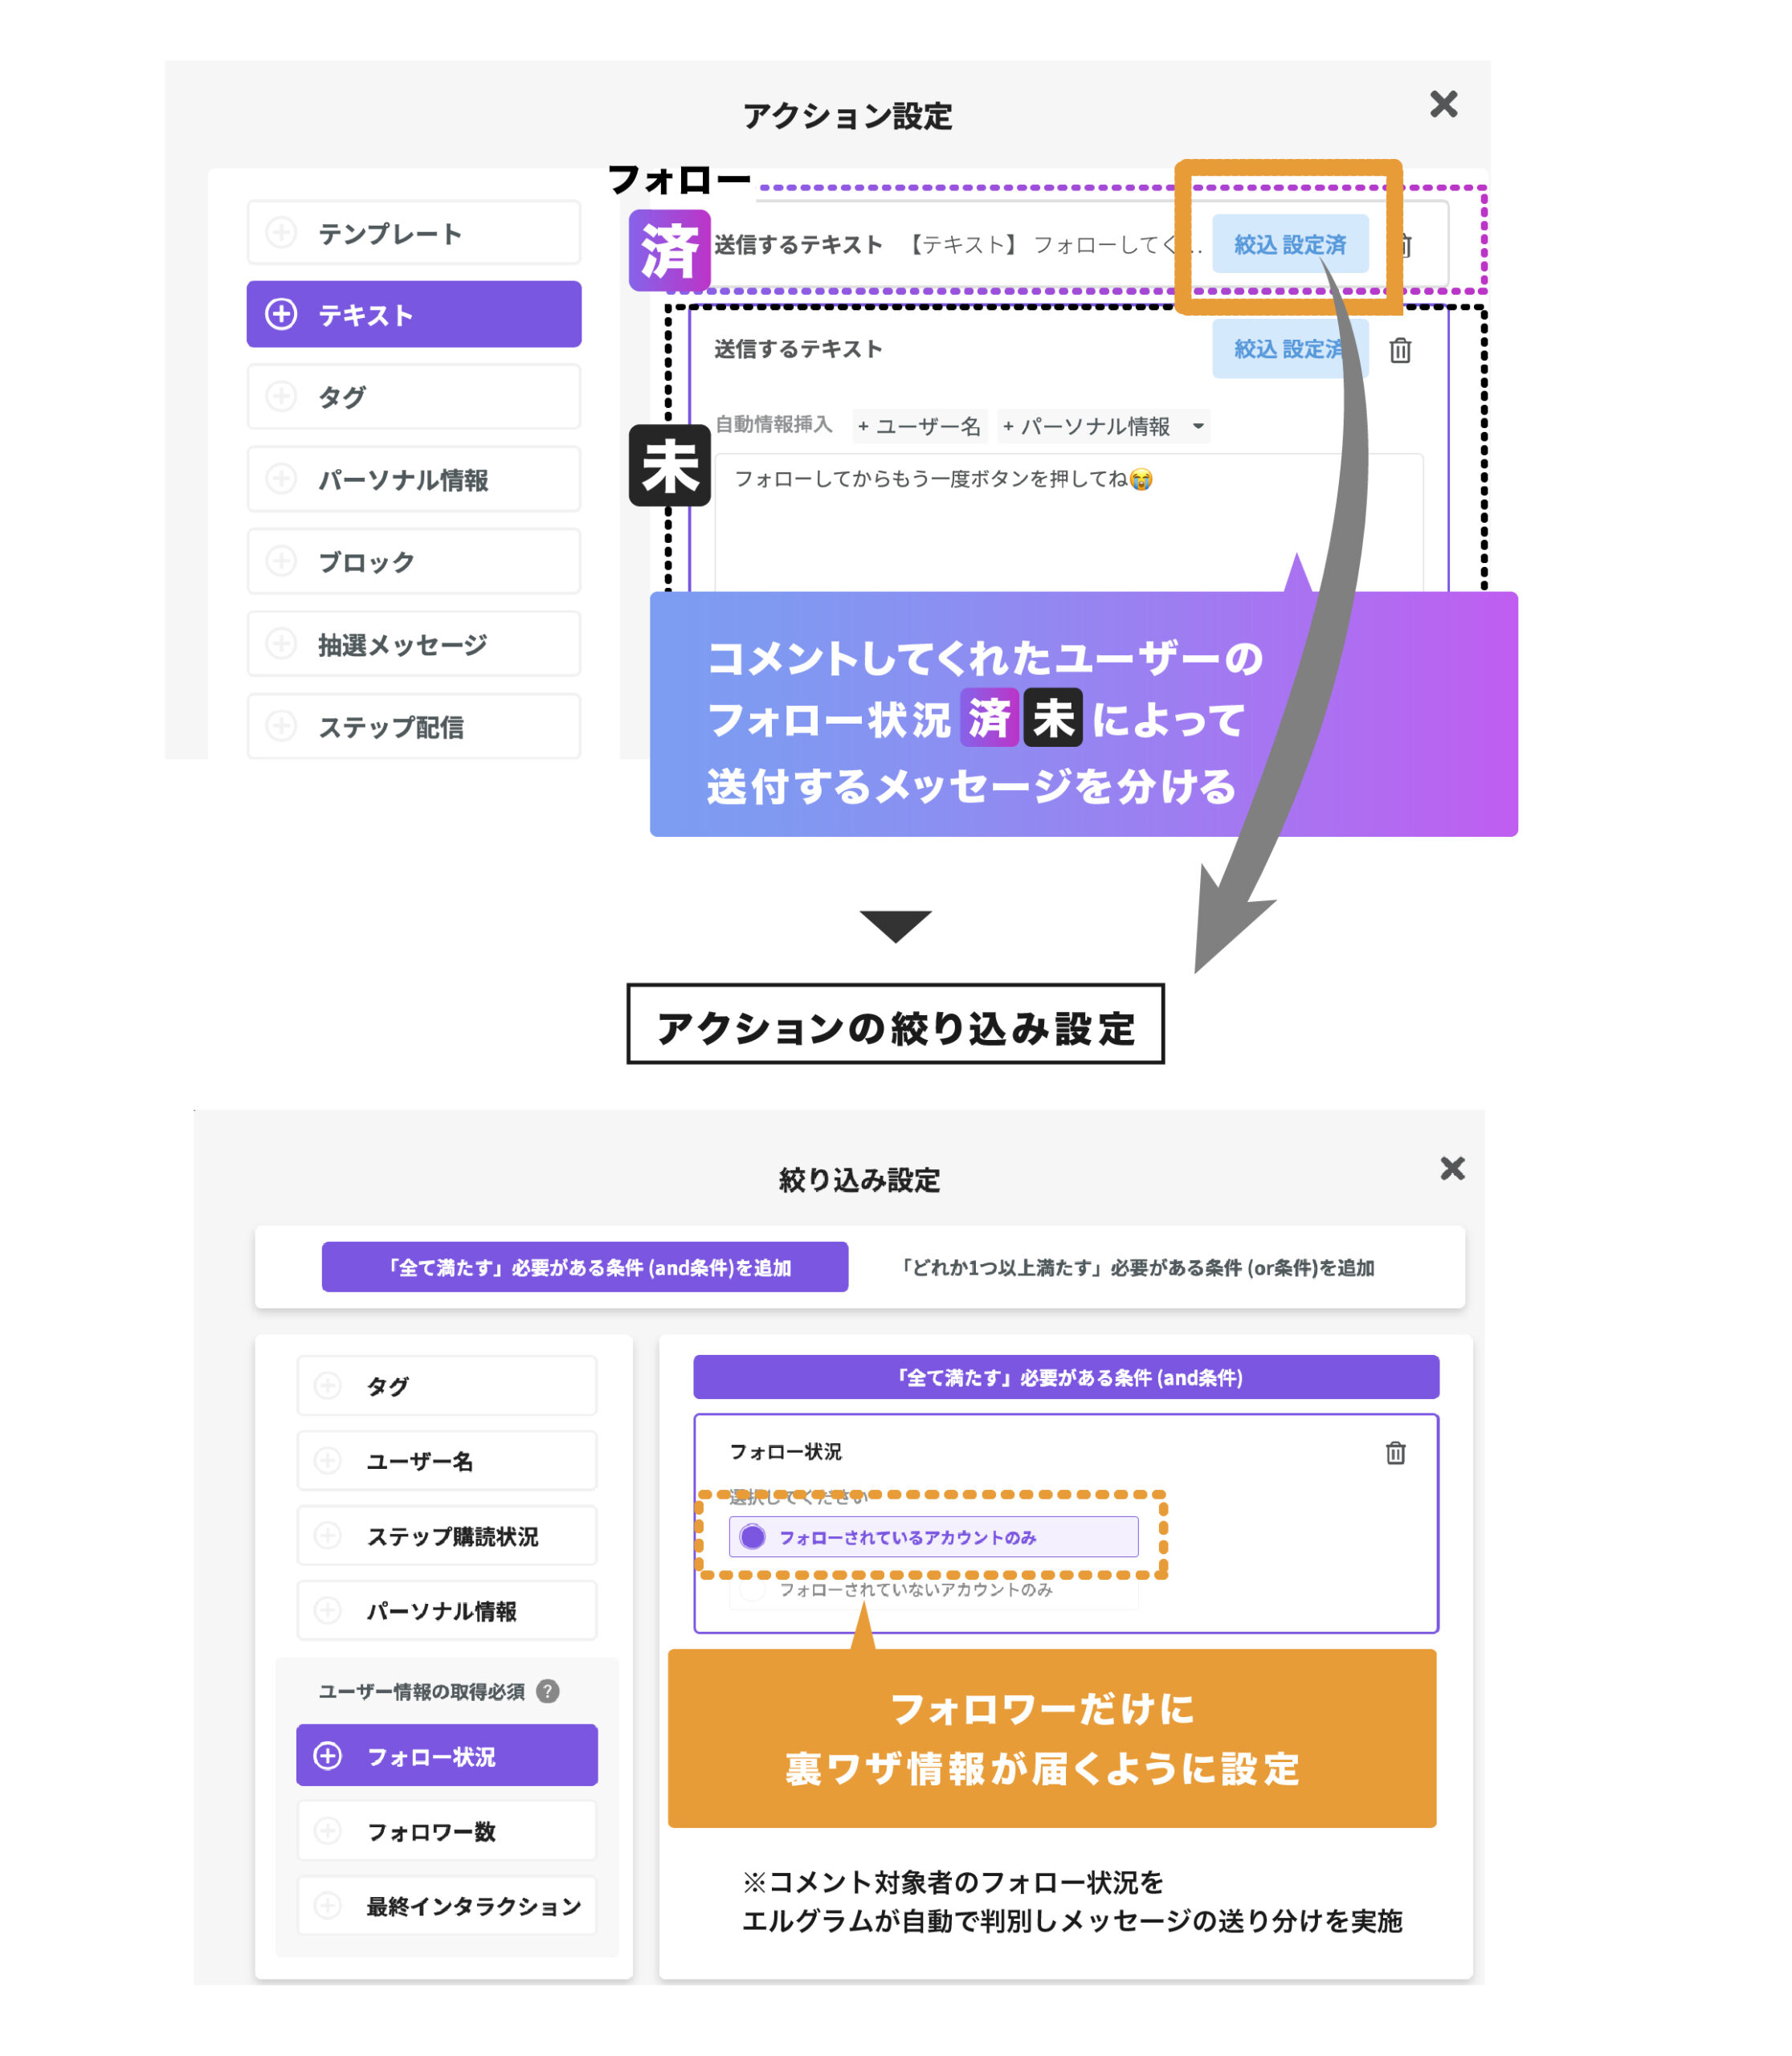Click the highlighted 絞込 設定済 button
The height and width of the screenshot is (2056, 1792).
[1289, 245]
